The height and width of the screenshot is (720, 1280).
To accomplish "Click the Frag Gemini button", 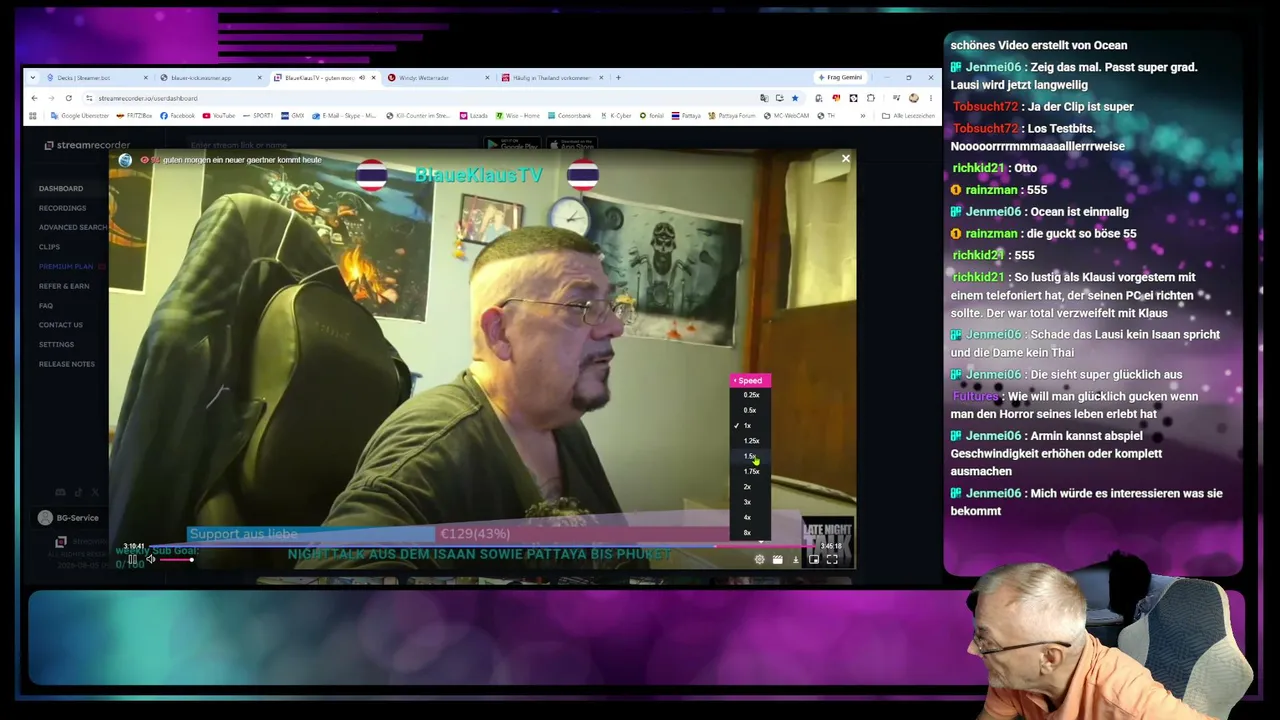I will tap(840, 78).
